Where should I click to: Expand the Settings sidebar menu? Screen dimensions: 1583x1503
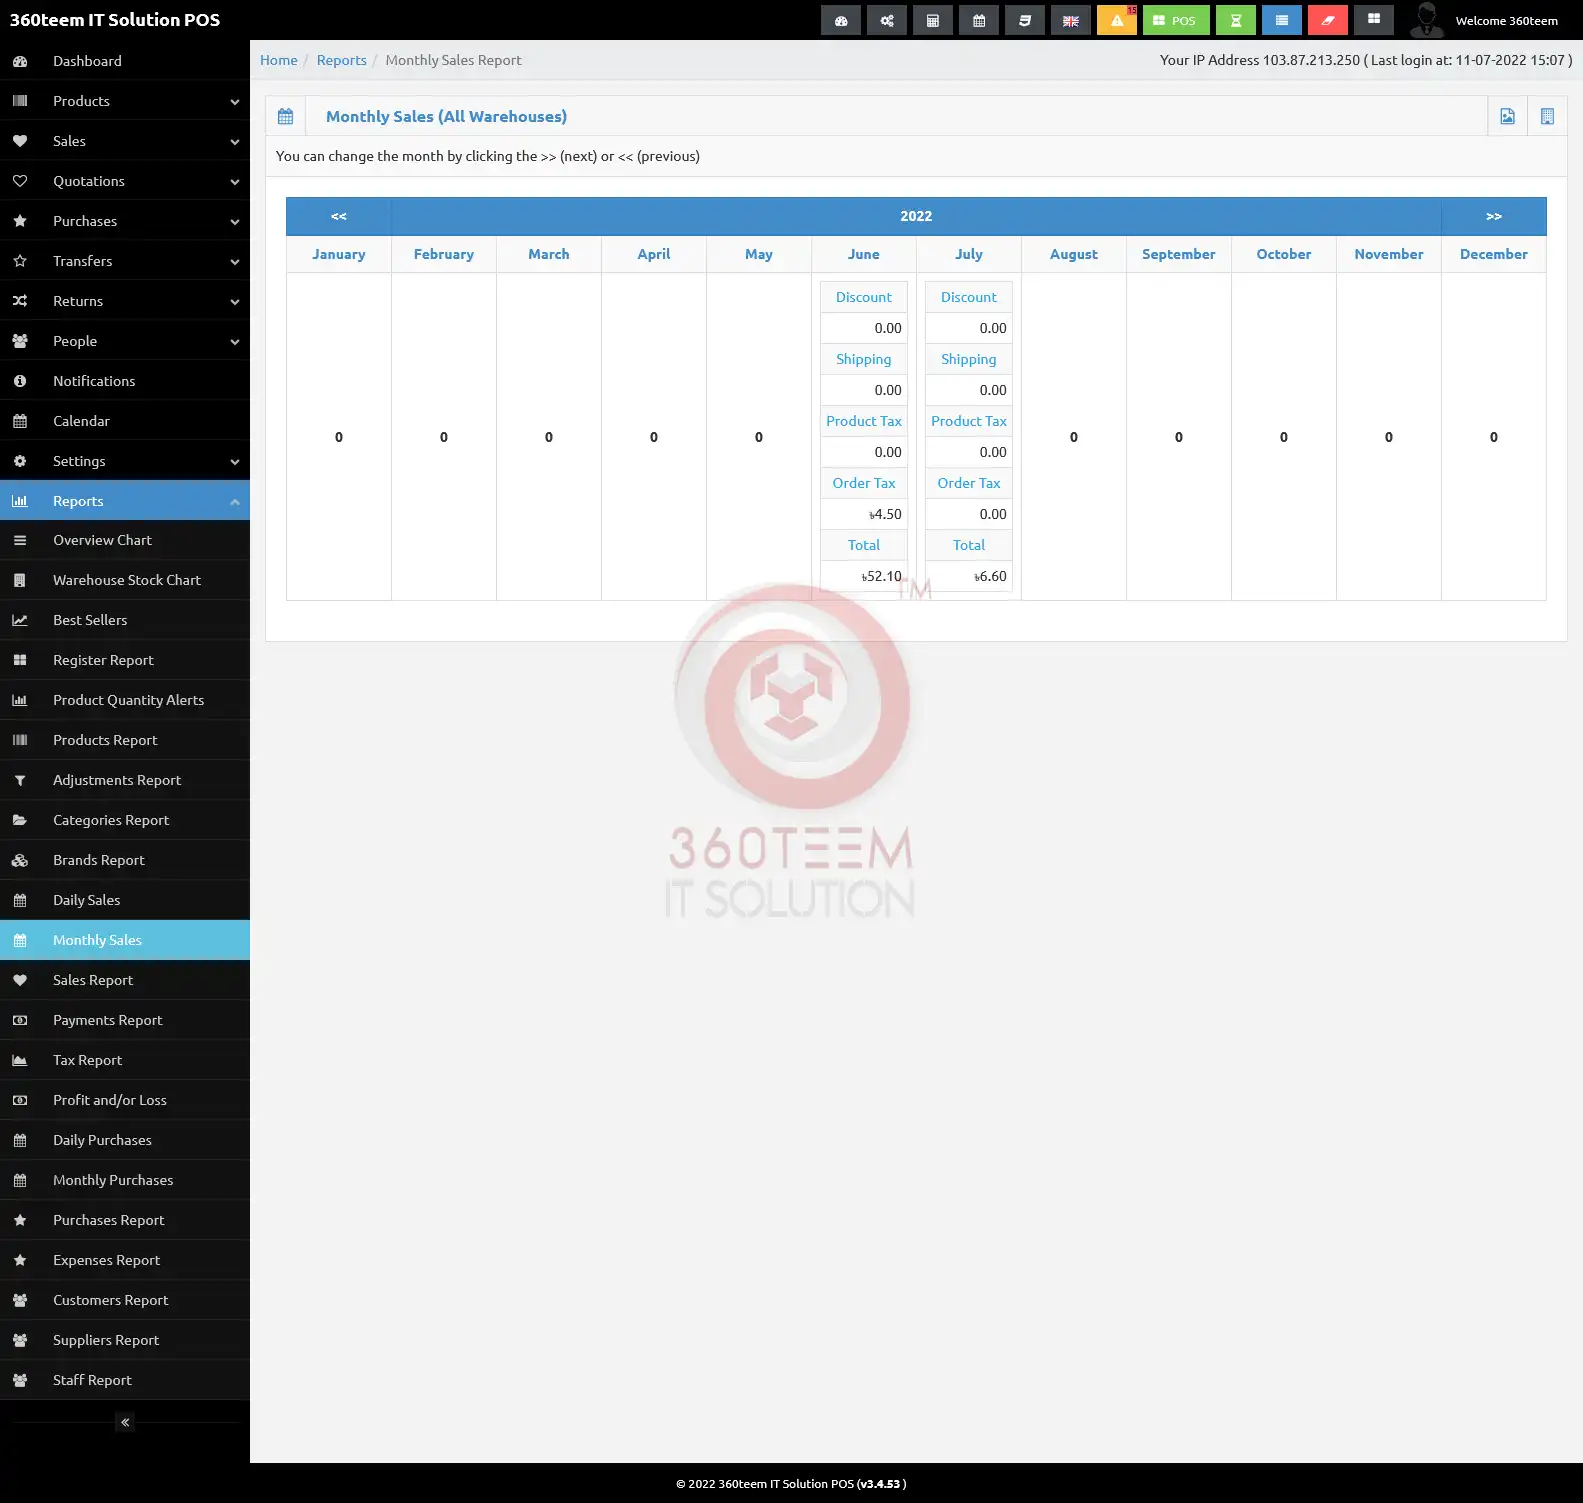pyautogui.click(x=125, y=461)
